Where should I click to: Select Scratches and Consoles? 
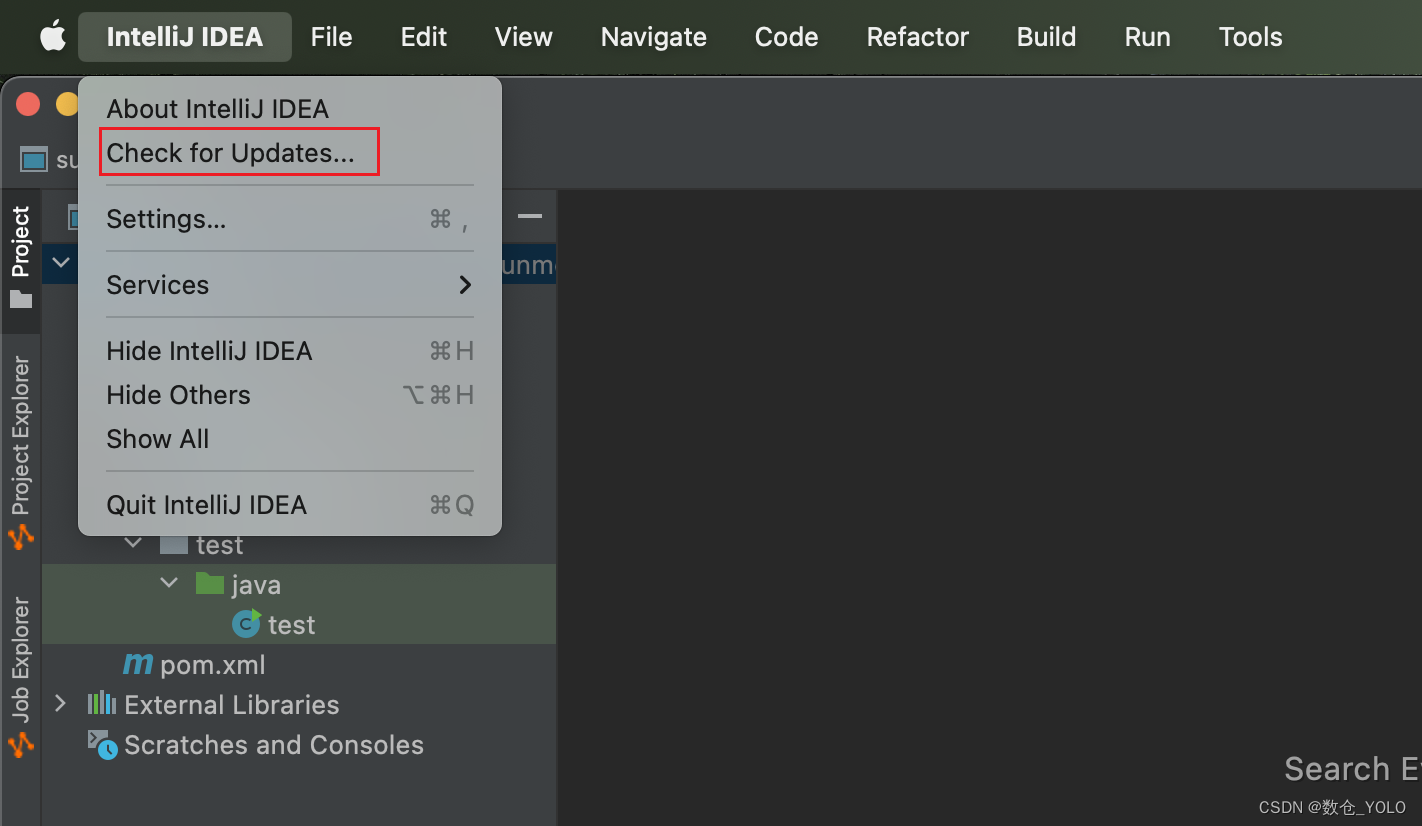click(274, 745)
